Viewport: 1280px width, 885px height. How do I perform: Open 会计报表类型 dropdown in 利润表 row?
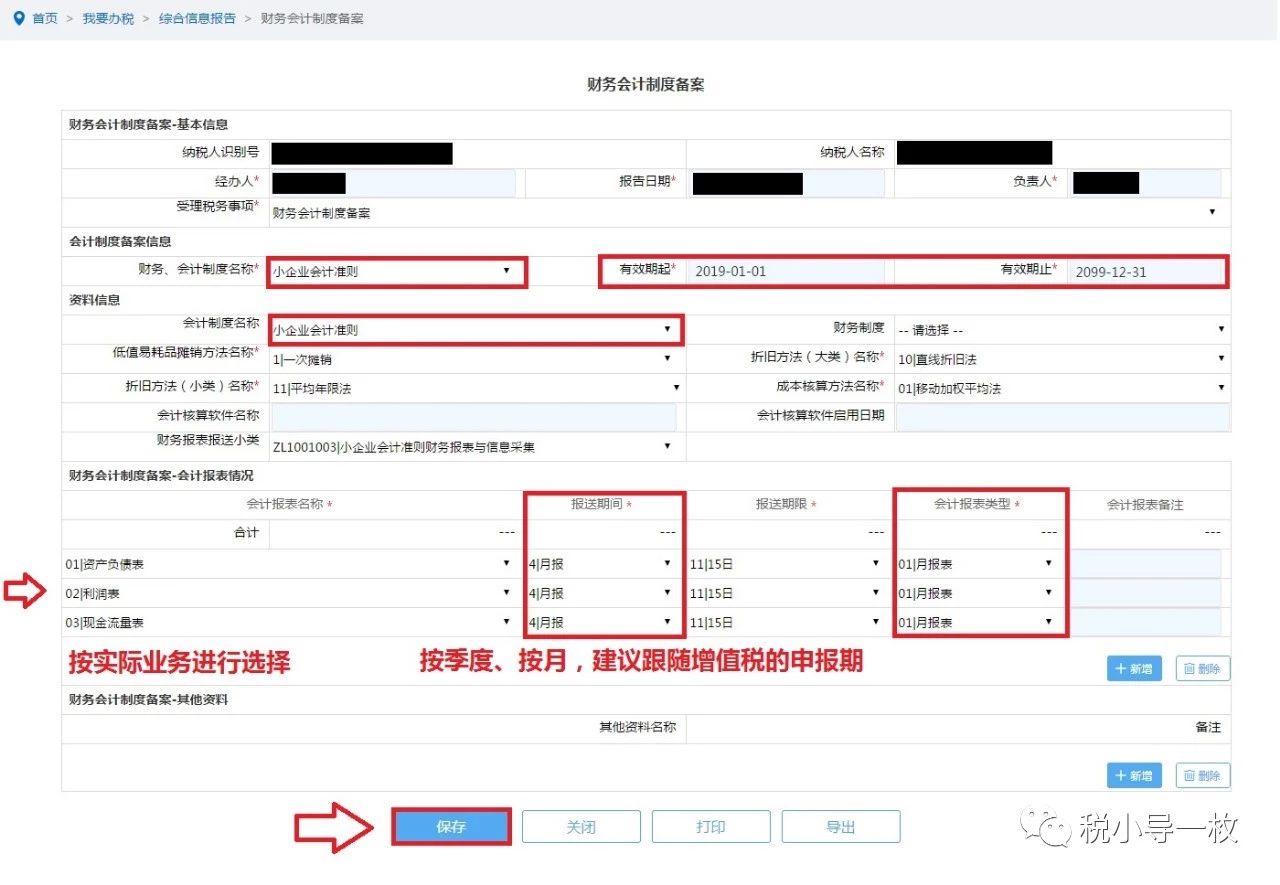pyautogui.click(x=977, y=593)
